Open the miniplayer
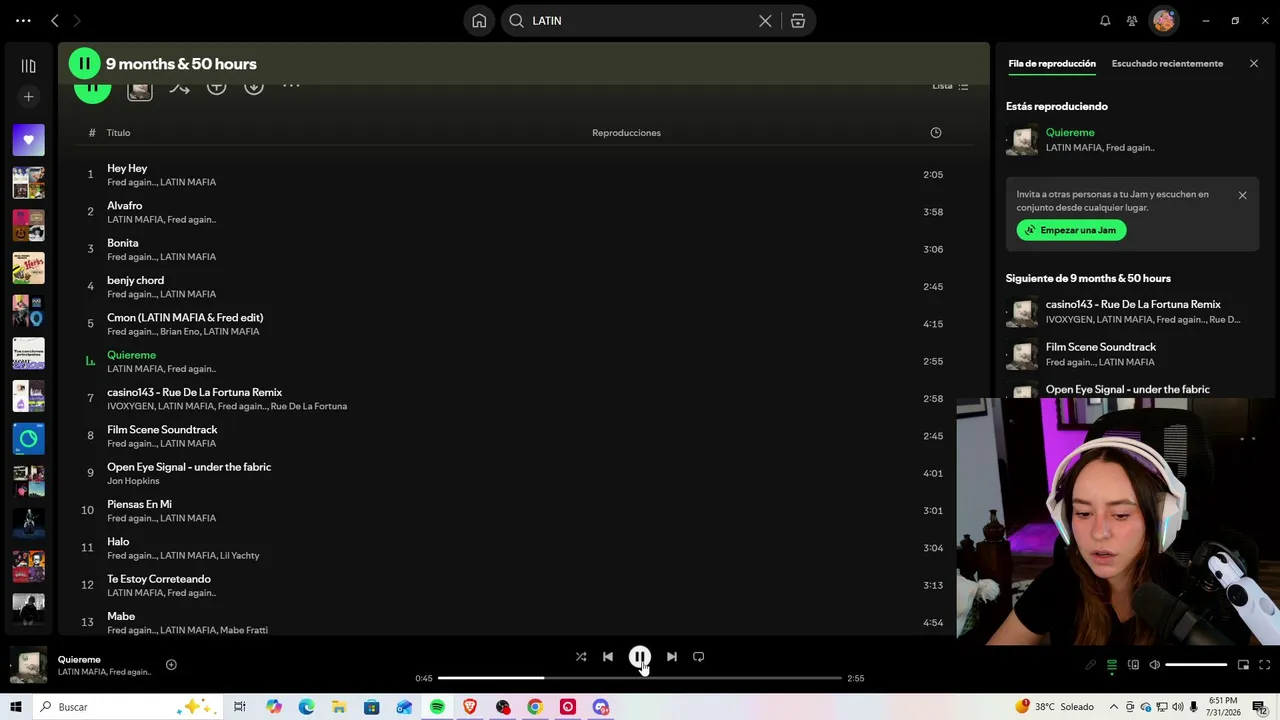The image size is (1280, 720). click(x=1243, y=665)
